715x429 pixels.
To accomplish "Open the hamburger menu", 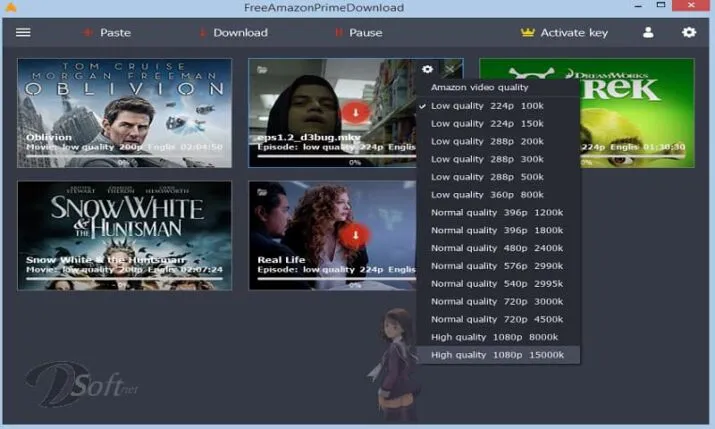I will (23, 32).
